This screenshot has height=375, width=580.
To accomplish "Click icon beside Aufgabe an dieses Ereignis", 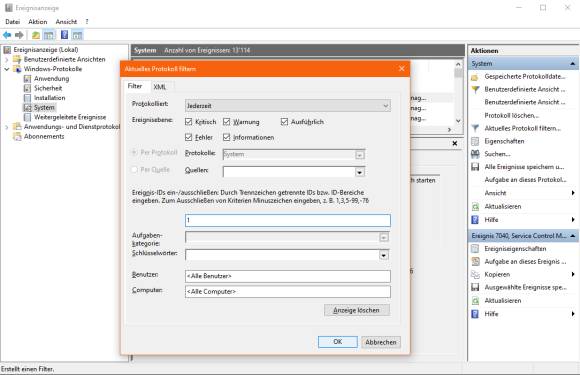I will point(475,261).
